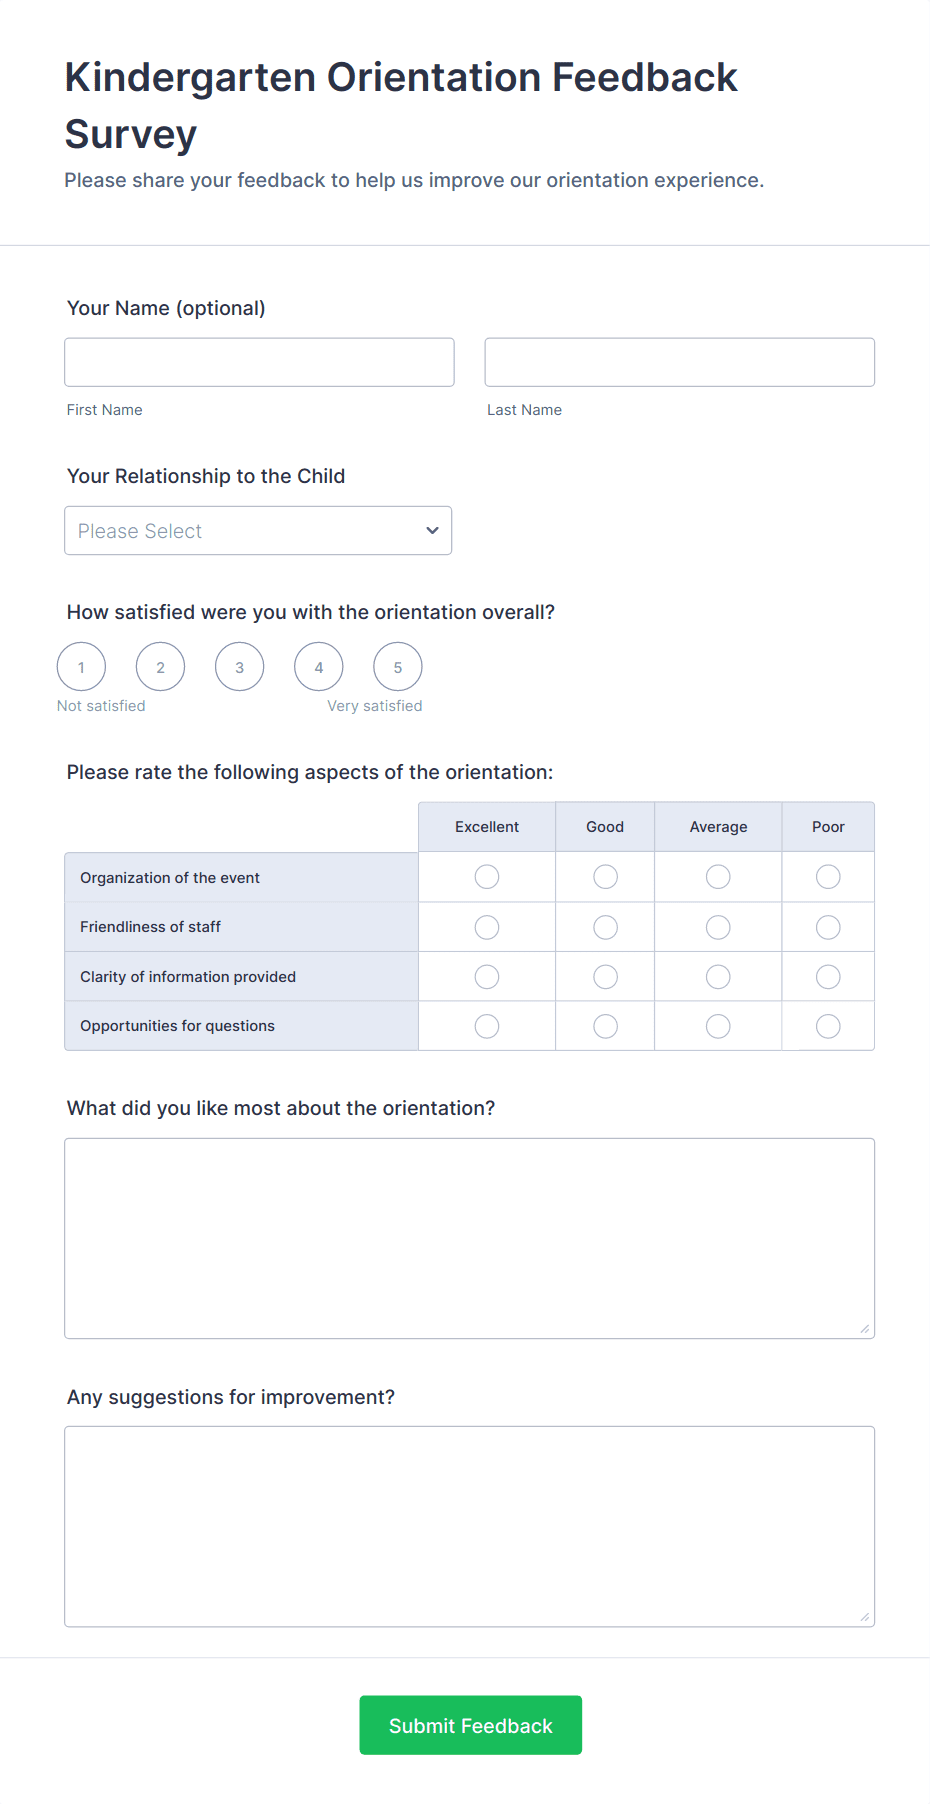Select satisfaction rating 5 (Very satisfied)
This screenshot has width=930, height=1804.
(x=397, y=667)
